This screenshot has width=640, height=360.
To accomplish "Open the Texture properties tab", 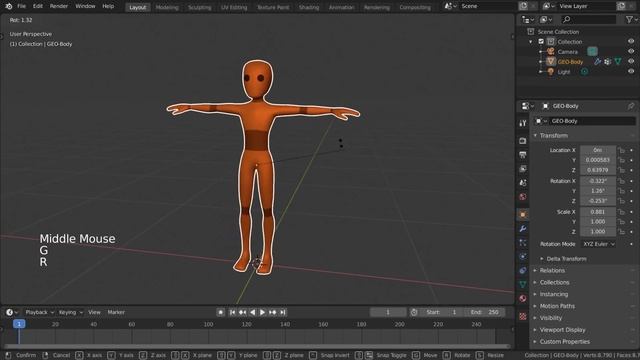I will tap(523, 316).
